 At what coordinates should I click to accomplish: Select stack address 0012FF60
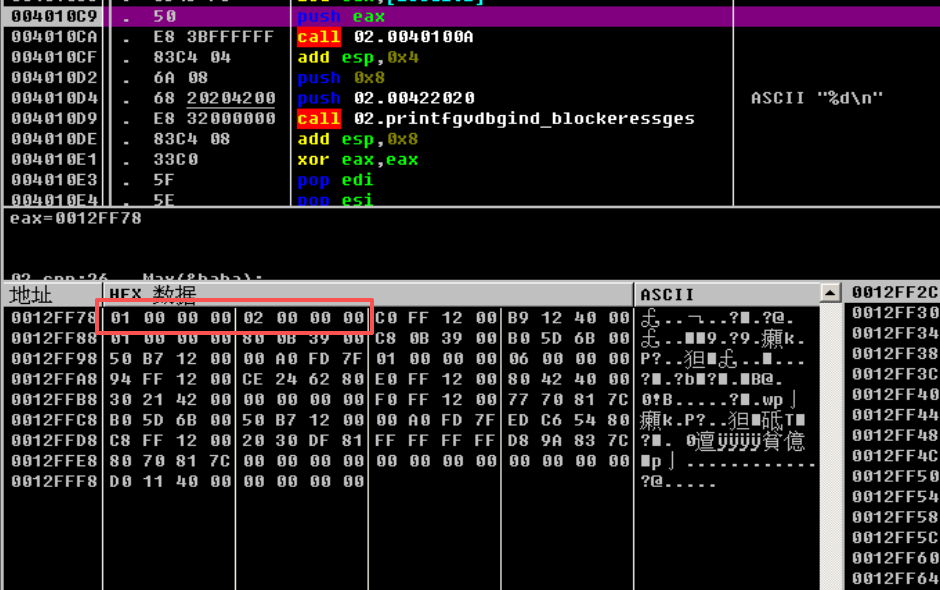tap(894, 558)
